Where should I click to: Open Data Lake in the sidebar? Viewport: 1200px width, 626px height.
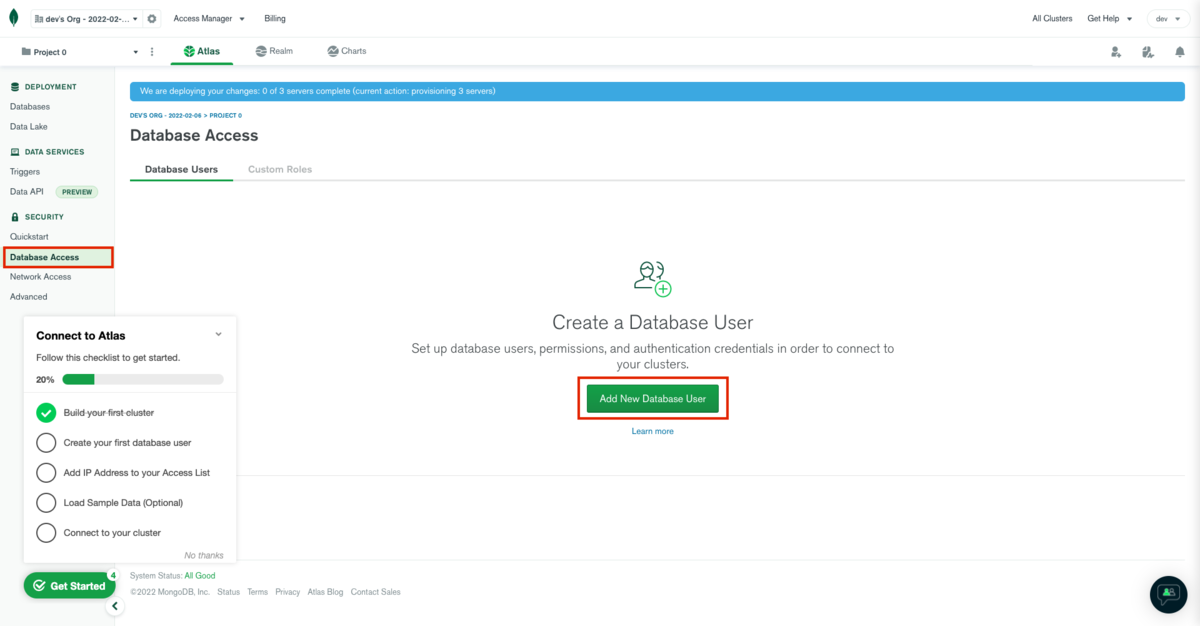coord(29,126)
